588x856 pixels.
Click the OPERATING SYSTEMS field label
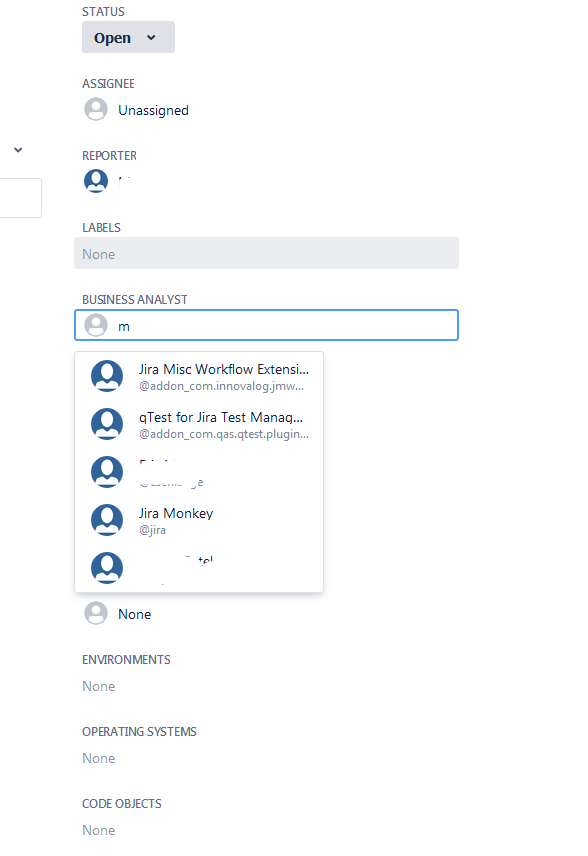point(139,732)
